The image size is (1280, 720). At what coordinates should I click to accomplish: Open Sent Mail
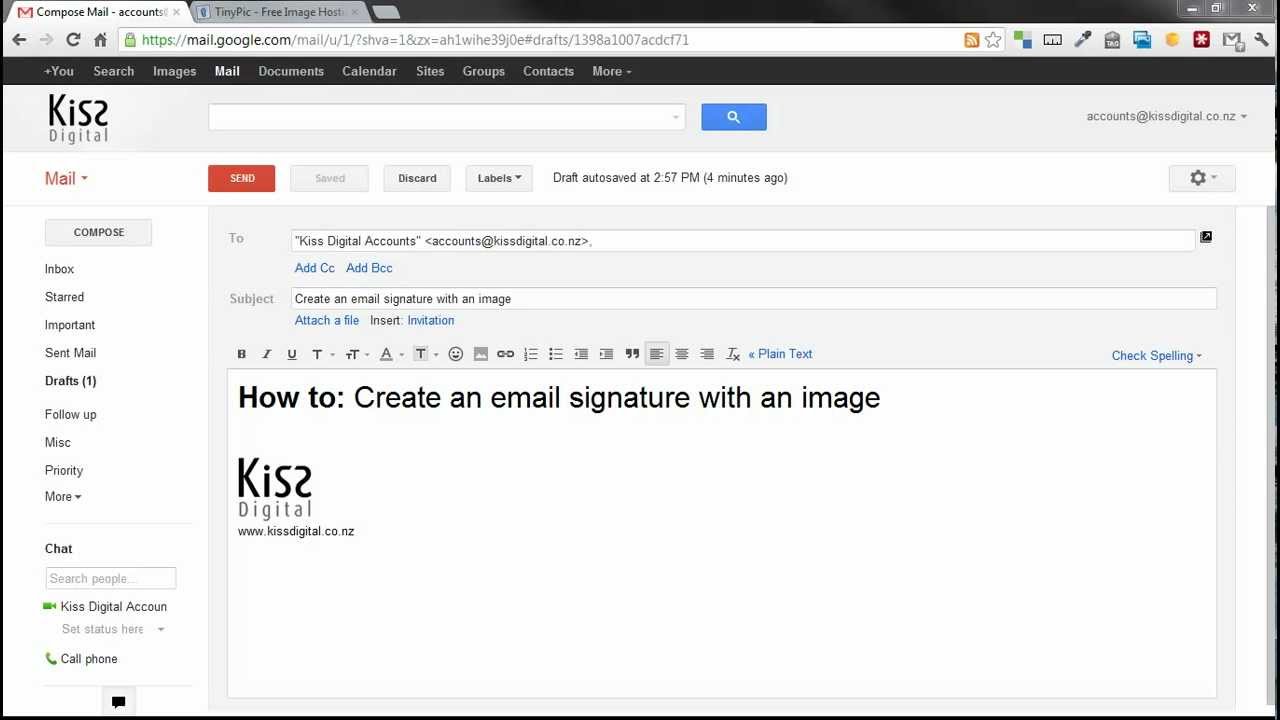pyautogui.click(x=70, y=353)
